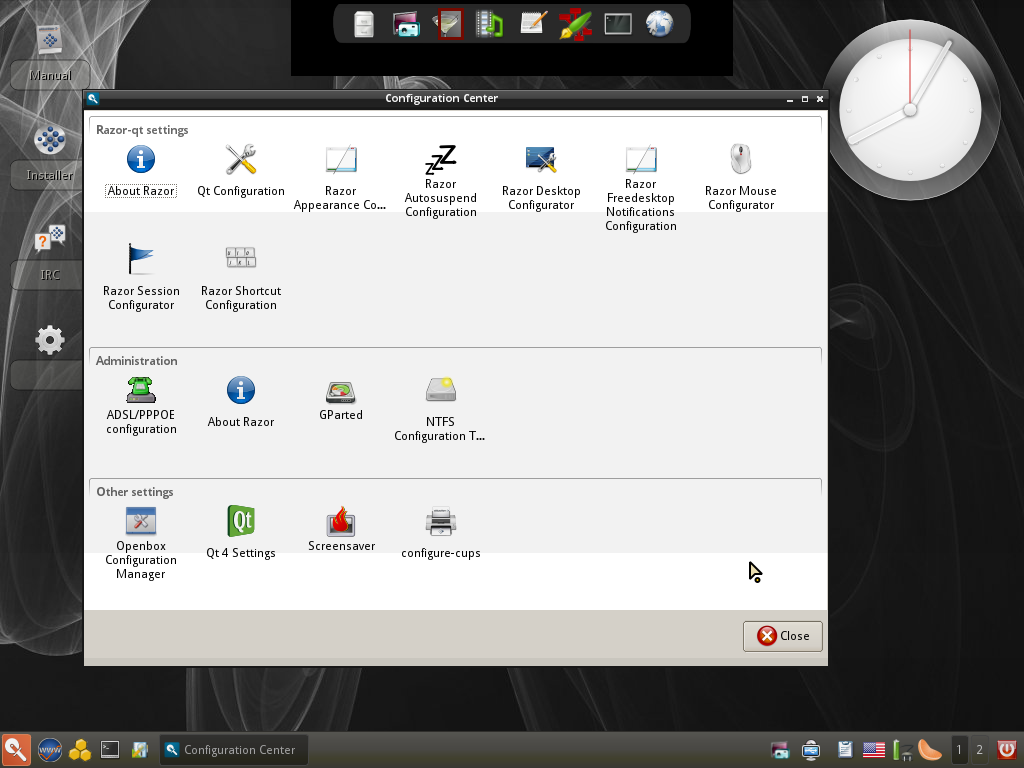
Task: Open Razor Autosuspend Configuration
Action: click(441, 181)
